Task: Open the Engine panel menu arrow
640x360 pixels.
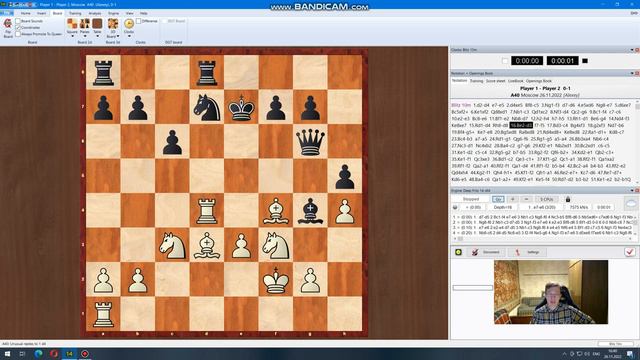Action: (x=632, y=191)
